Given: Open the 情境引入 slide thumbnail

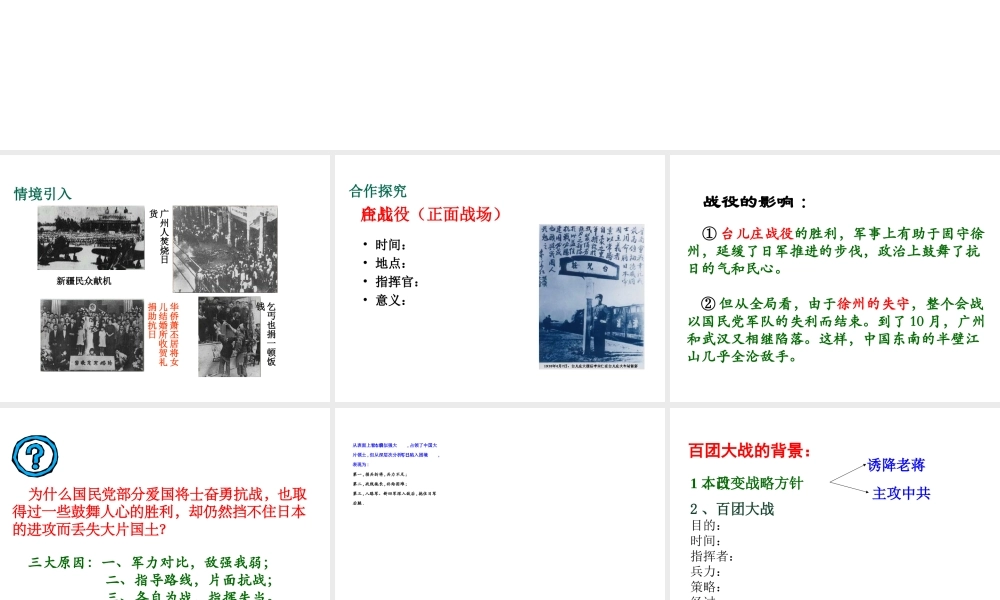Looking at the screenshot, I should (x=165, y=278).
